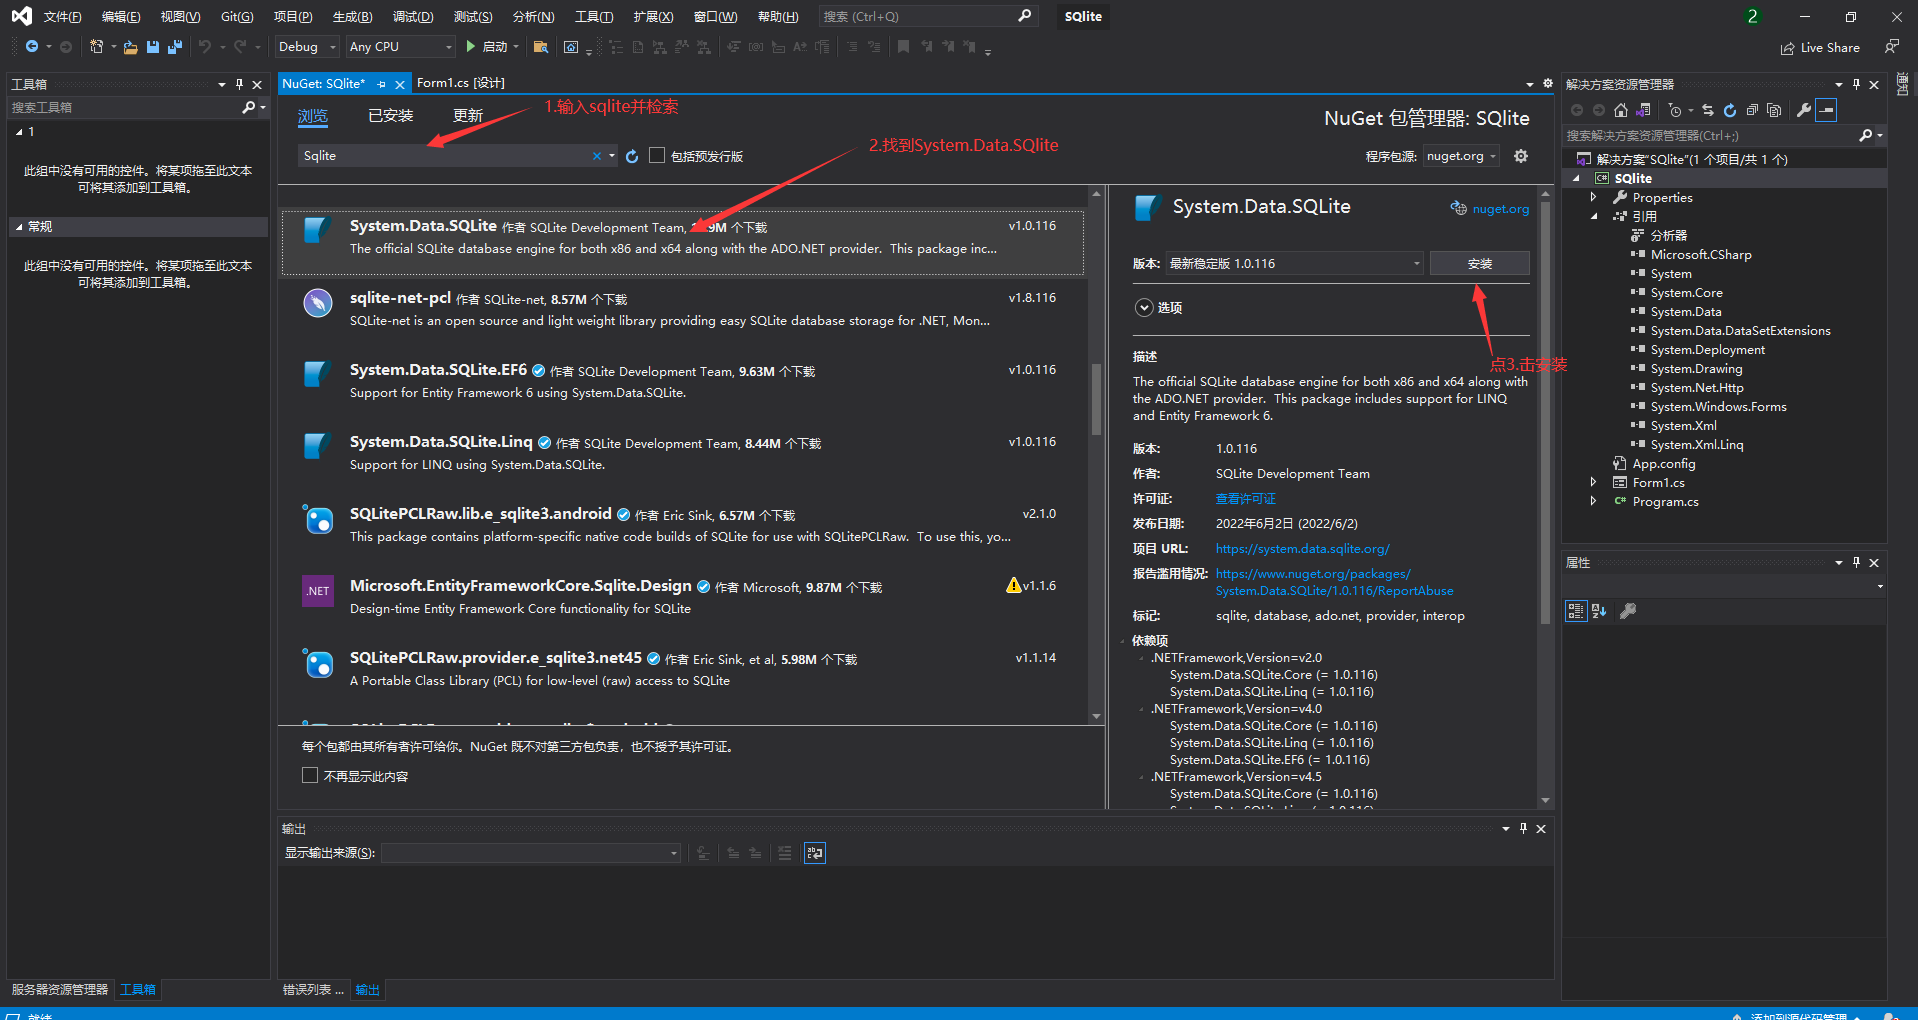
Task: Open the project menu
Action: (x=293, y=17)
